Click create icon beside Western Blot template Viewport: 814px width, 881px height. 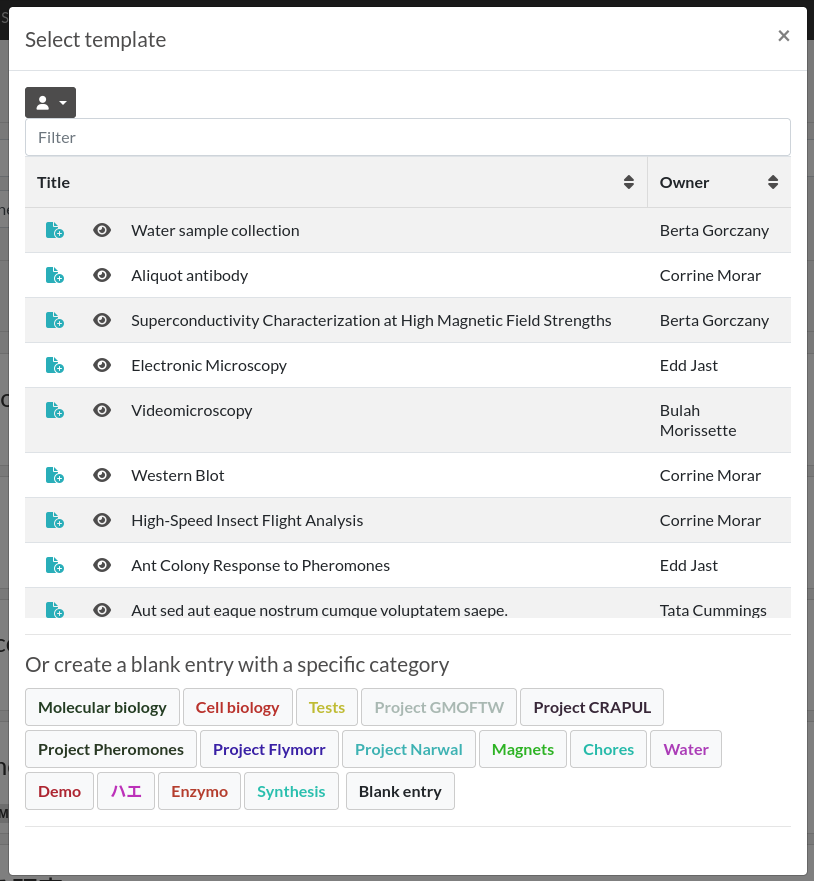pos(55,476)
